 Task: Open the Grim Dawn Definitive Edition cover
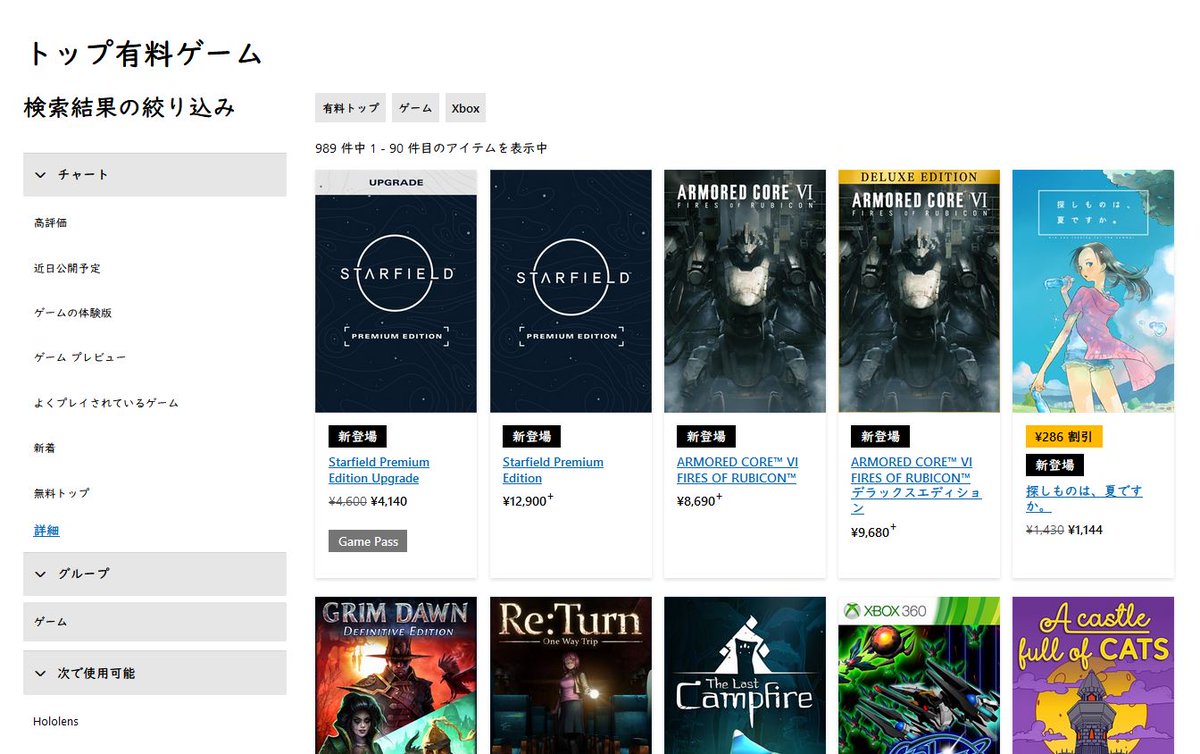click(x=396, y=675)
